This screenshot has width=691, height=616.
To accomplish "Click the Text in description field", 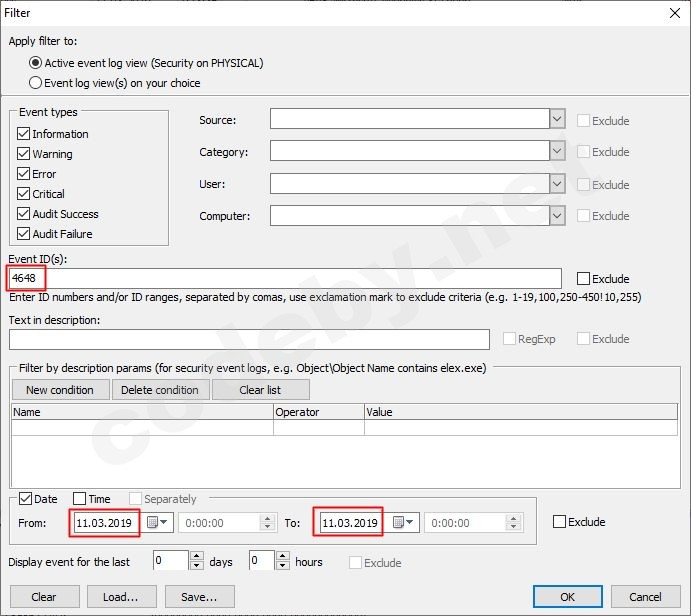I will point(249,340).
